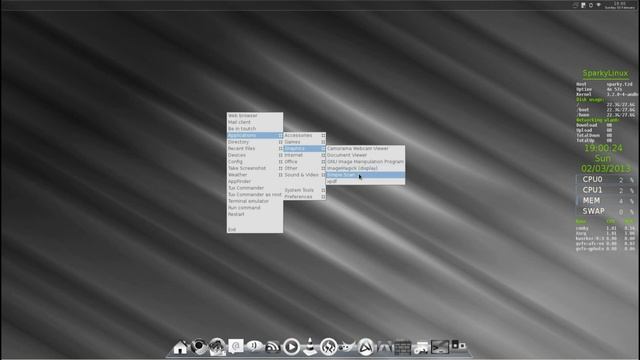Launch Camorama Webcam Viewer
The height and width of the screenshot is (360, 640).
(x=365, y=149)
